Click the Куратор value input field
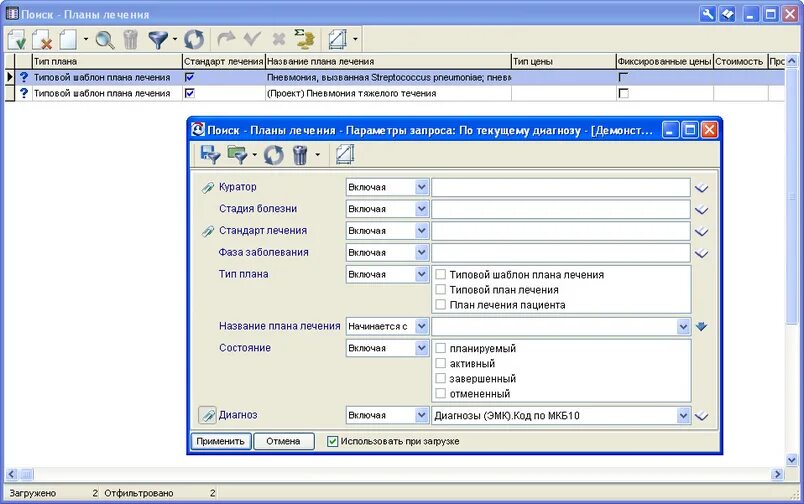The width and height of the screenshot is (804, 504). (561, 188)
